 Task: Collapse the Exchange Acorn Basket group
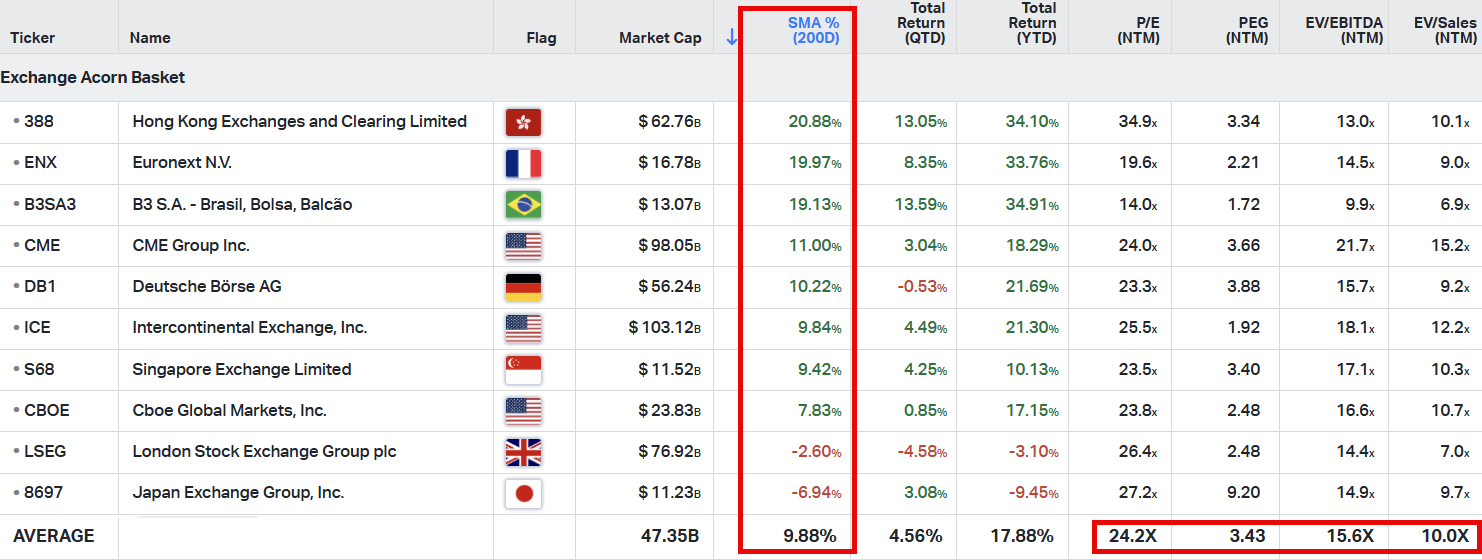(93, 77)
